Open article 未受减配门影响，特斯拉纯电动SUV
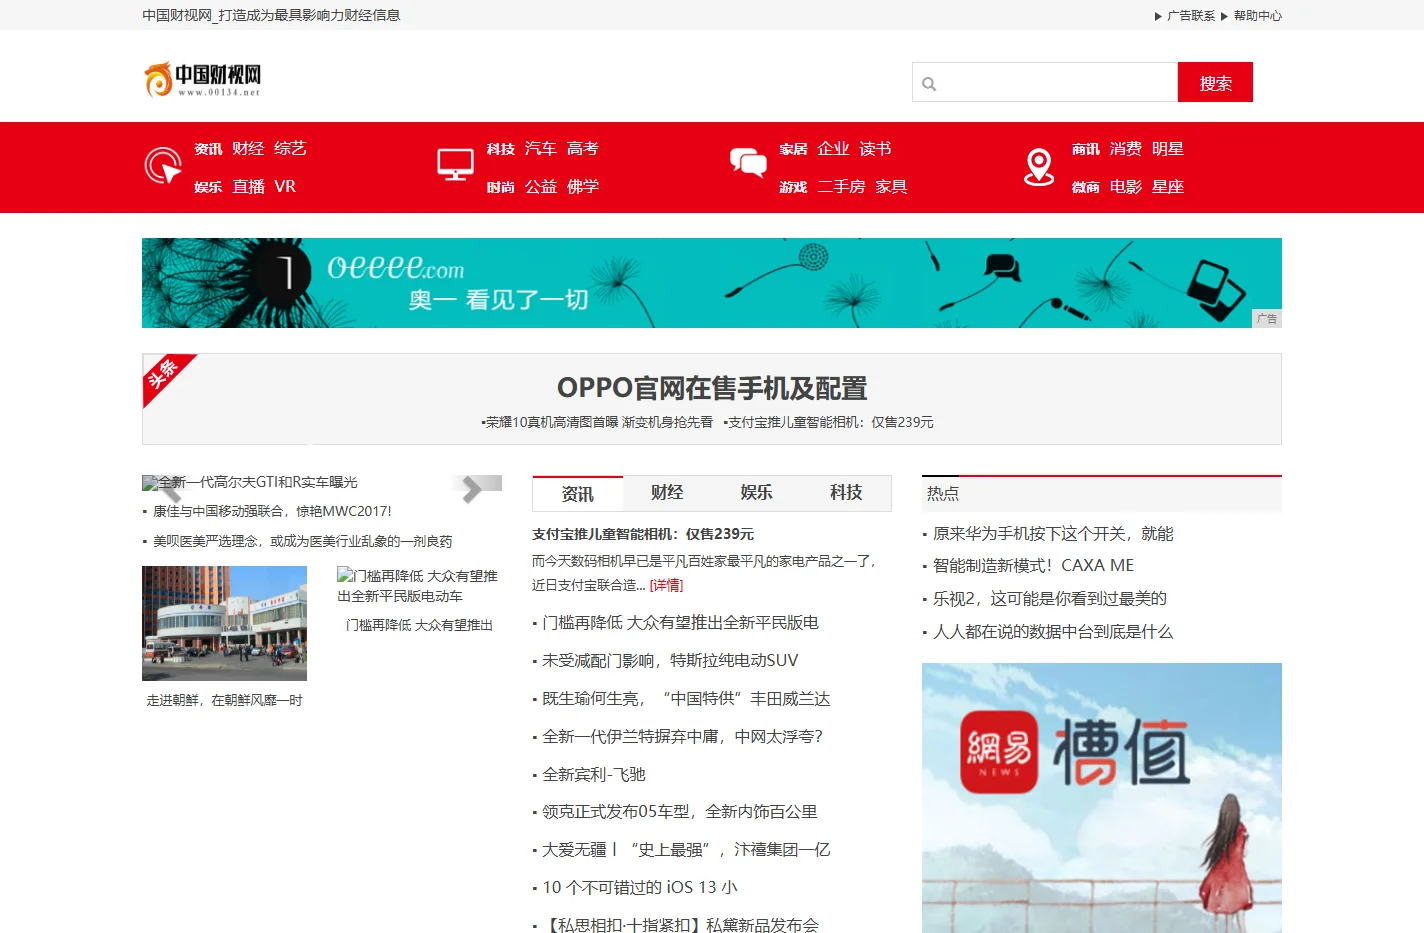 click(x=670, y=661)
